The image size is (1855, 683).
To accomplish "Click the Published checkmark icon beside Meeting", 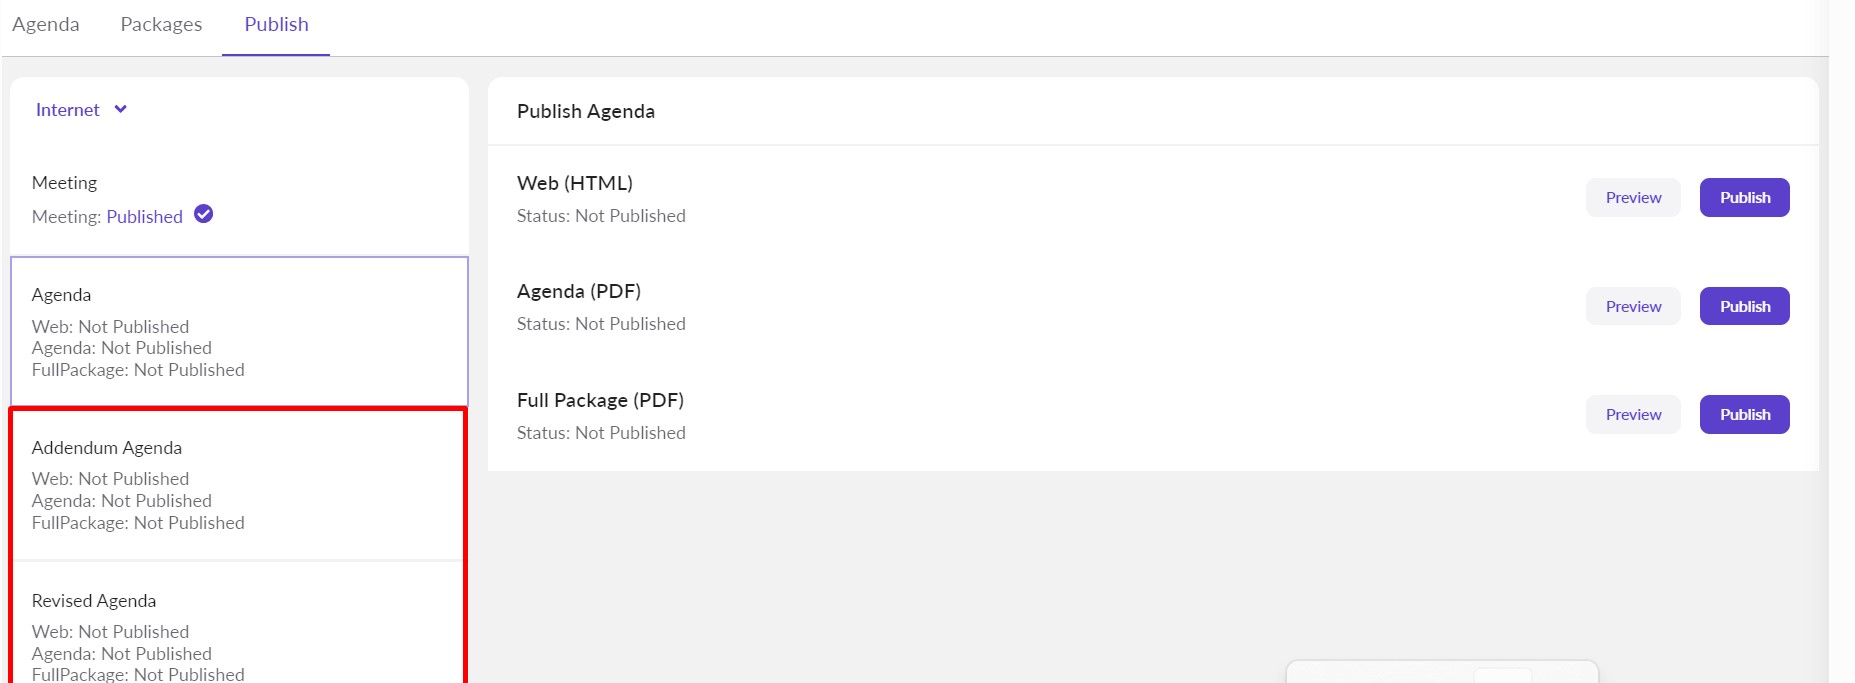I will pos(203,214).
